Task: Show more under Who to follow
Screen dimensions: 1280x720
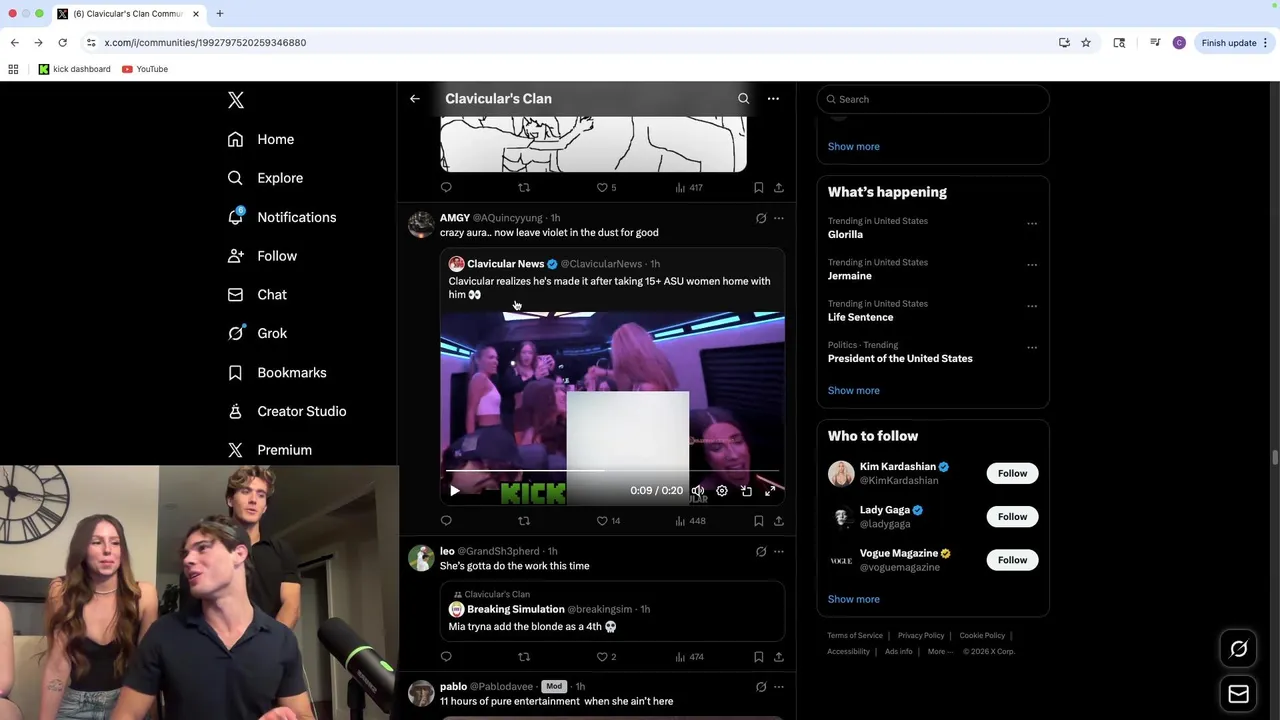Action: [x=853, y=599]
